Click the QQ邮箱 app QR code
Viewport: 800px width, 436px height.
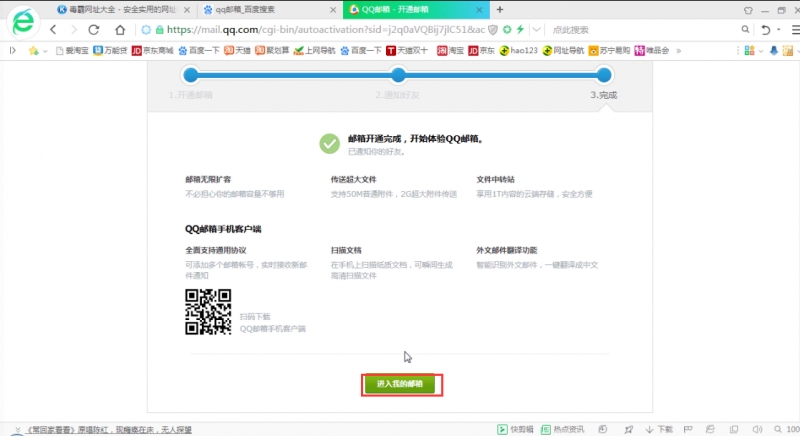pyautogui.click(x=208, y=312)
